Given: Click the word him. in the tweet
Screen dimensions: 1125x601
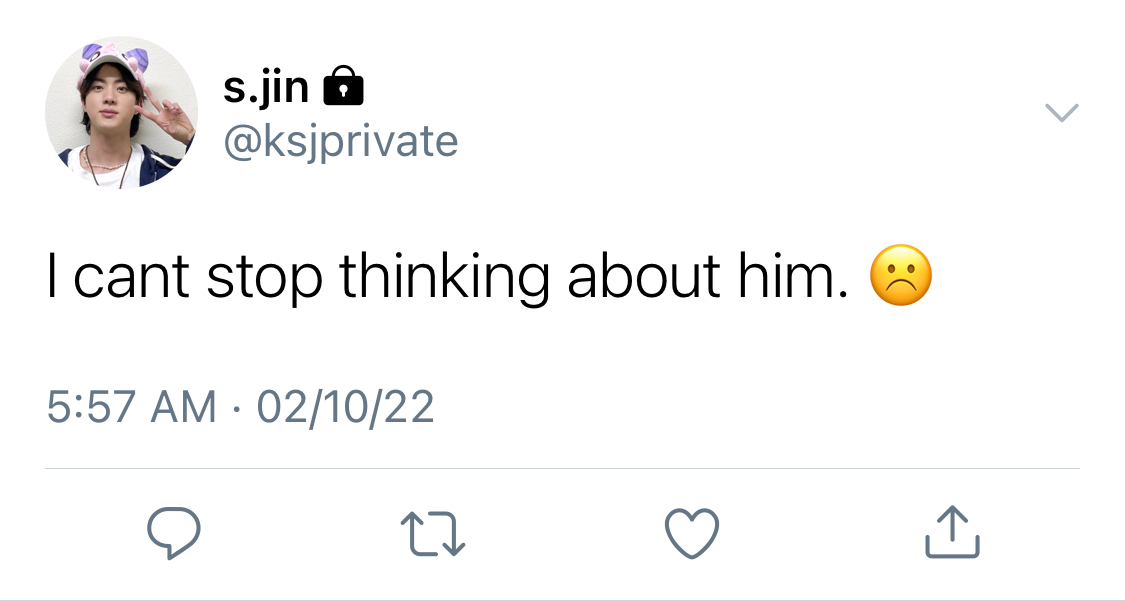Looking at the screenshot, I should pos(794,277).
